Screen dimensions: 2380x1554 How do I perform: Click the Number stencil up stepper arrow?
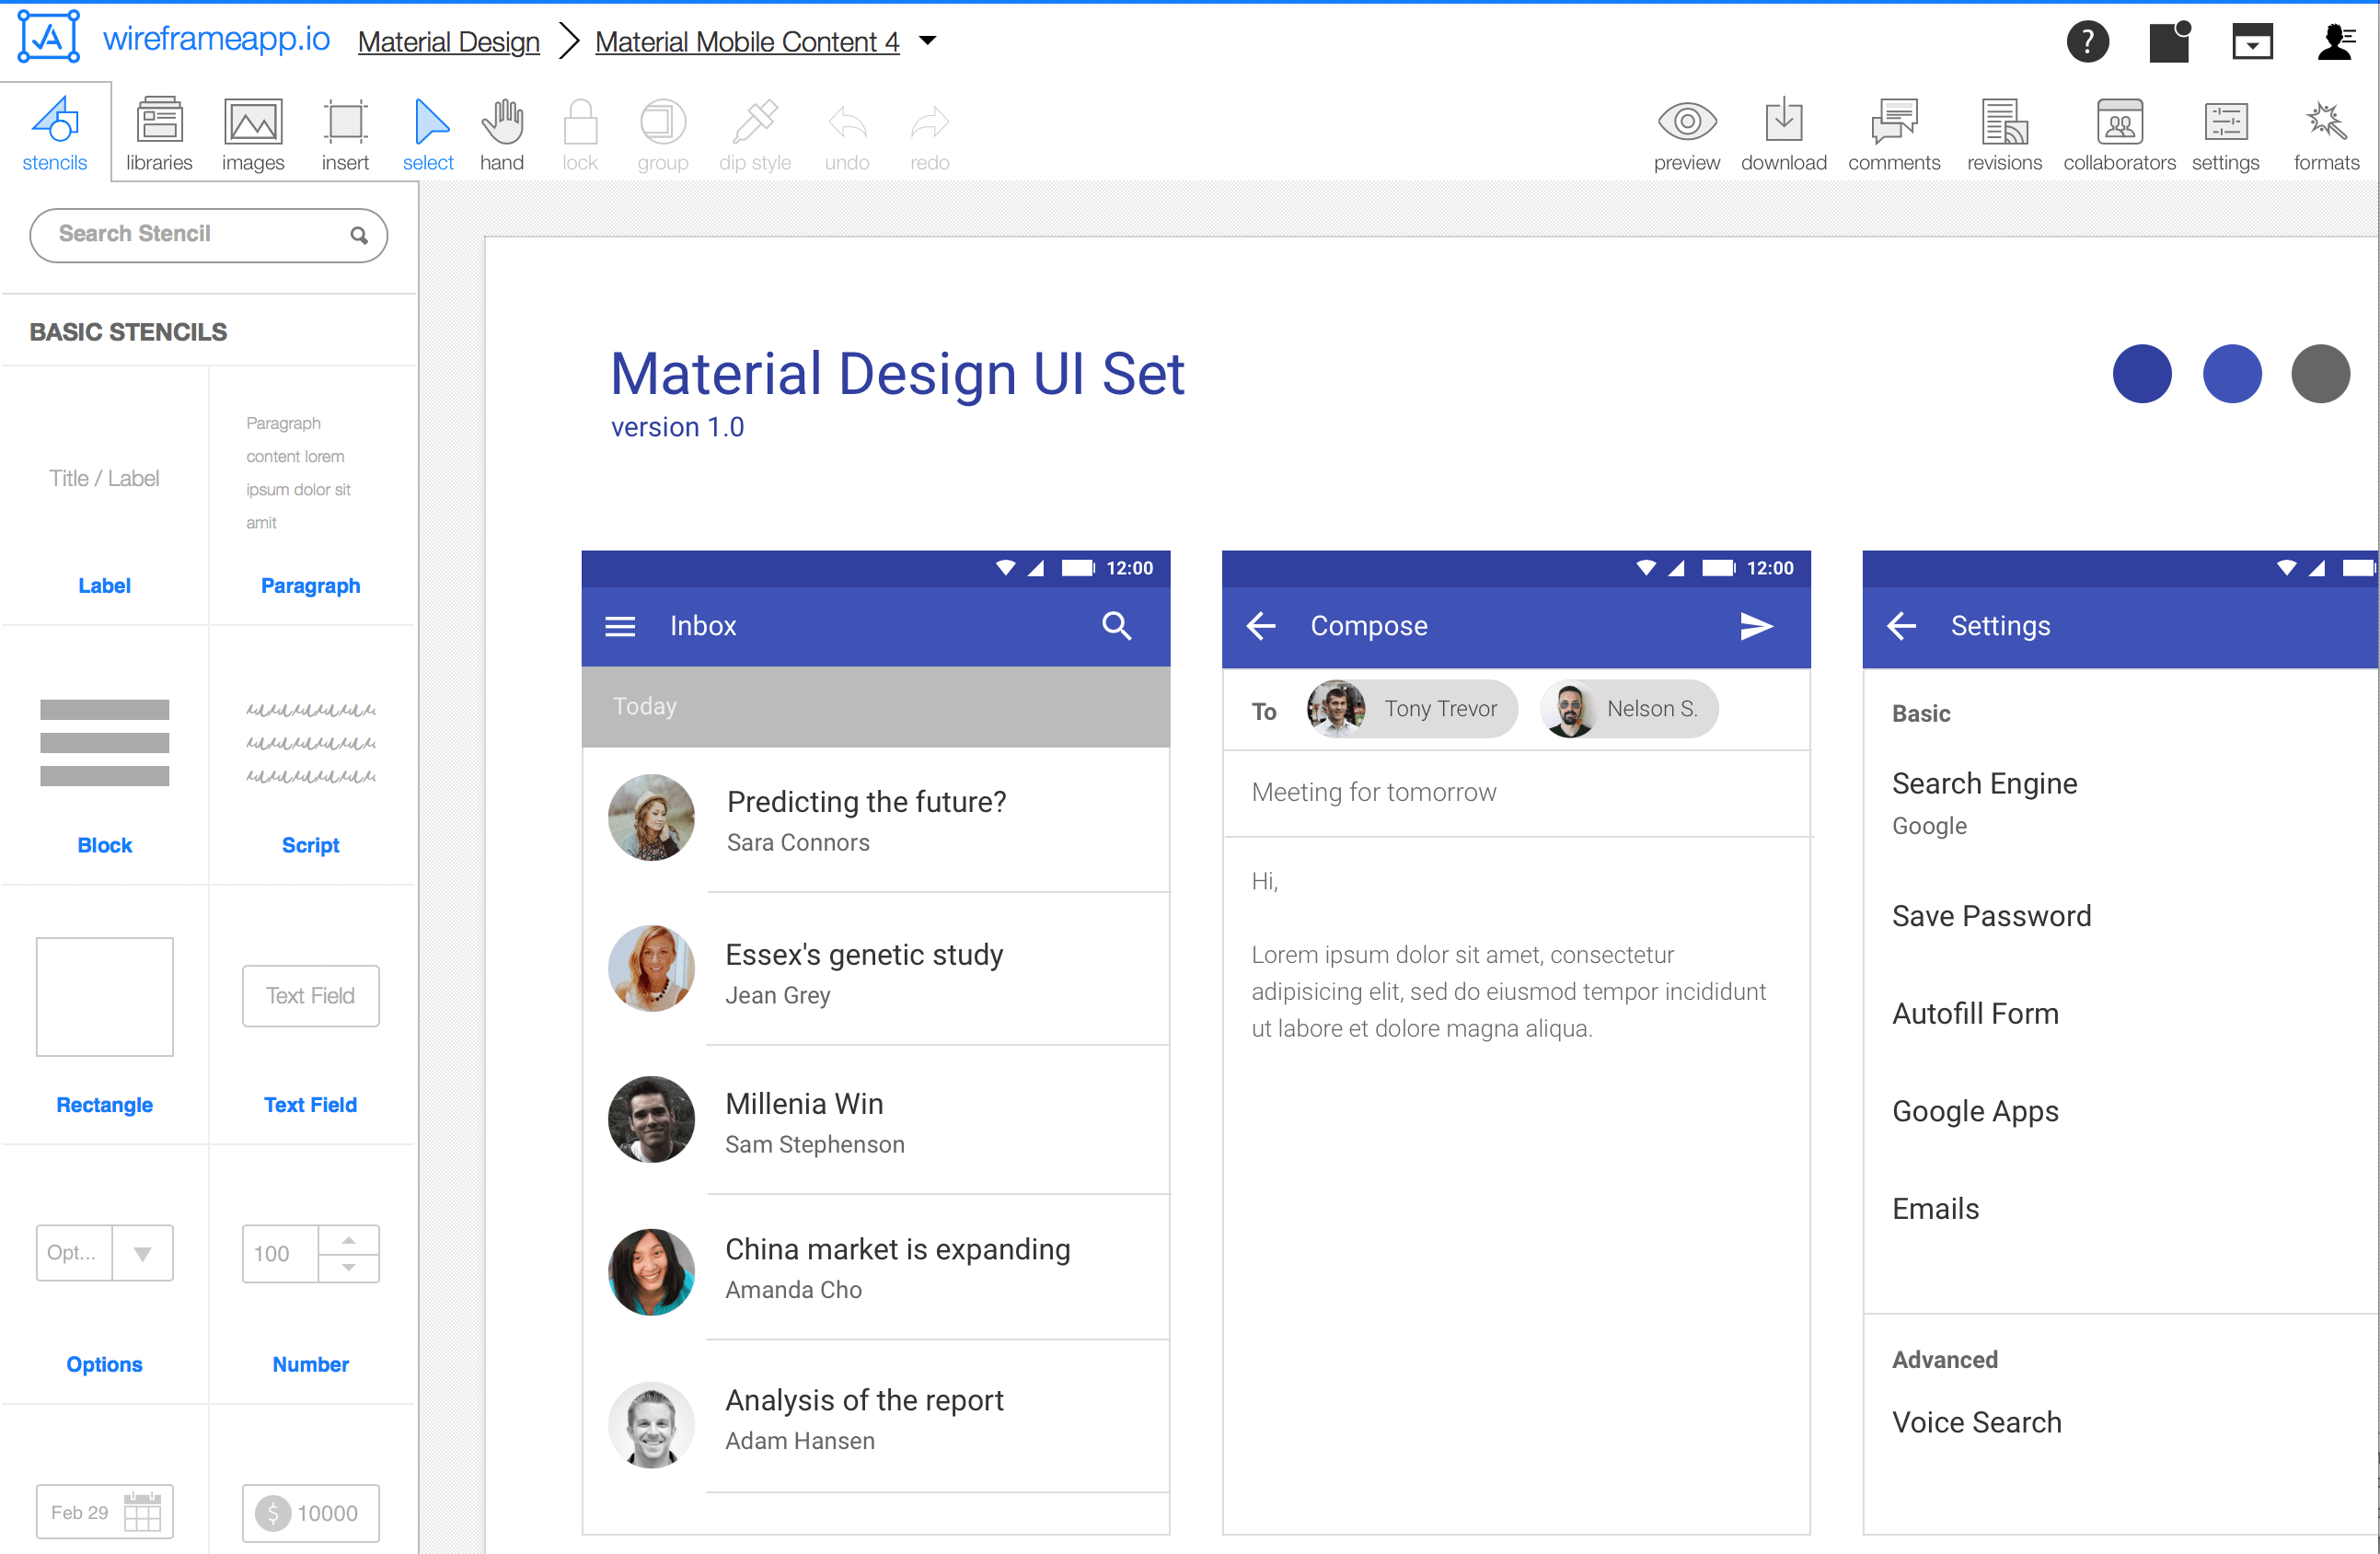tap(348, 1240)
